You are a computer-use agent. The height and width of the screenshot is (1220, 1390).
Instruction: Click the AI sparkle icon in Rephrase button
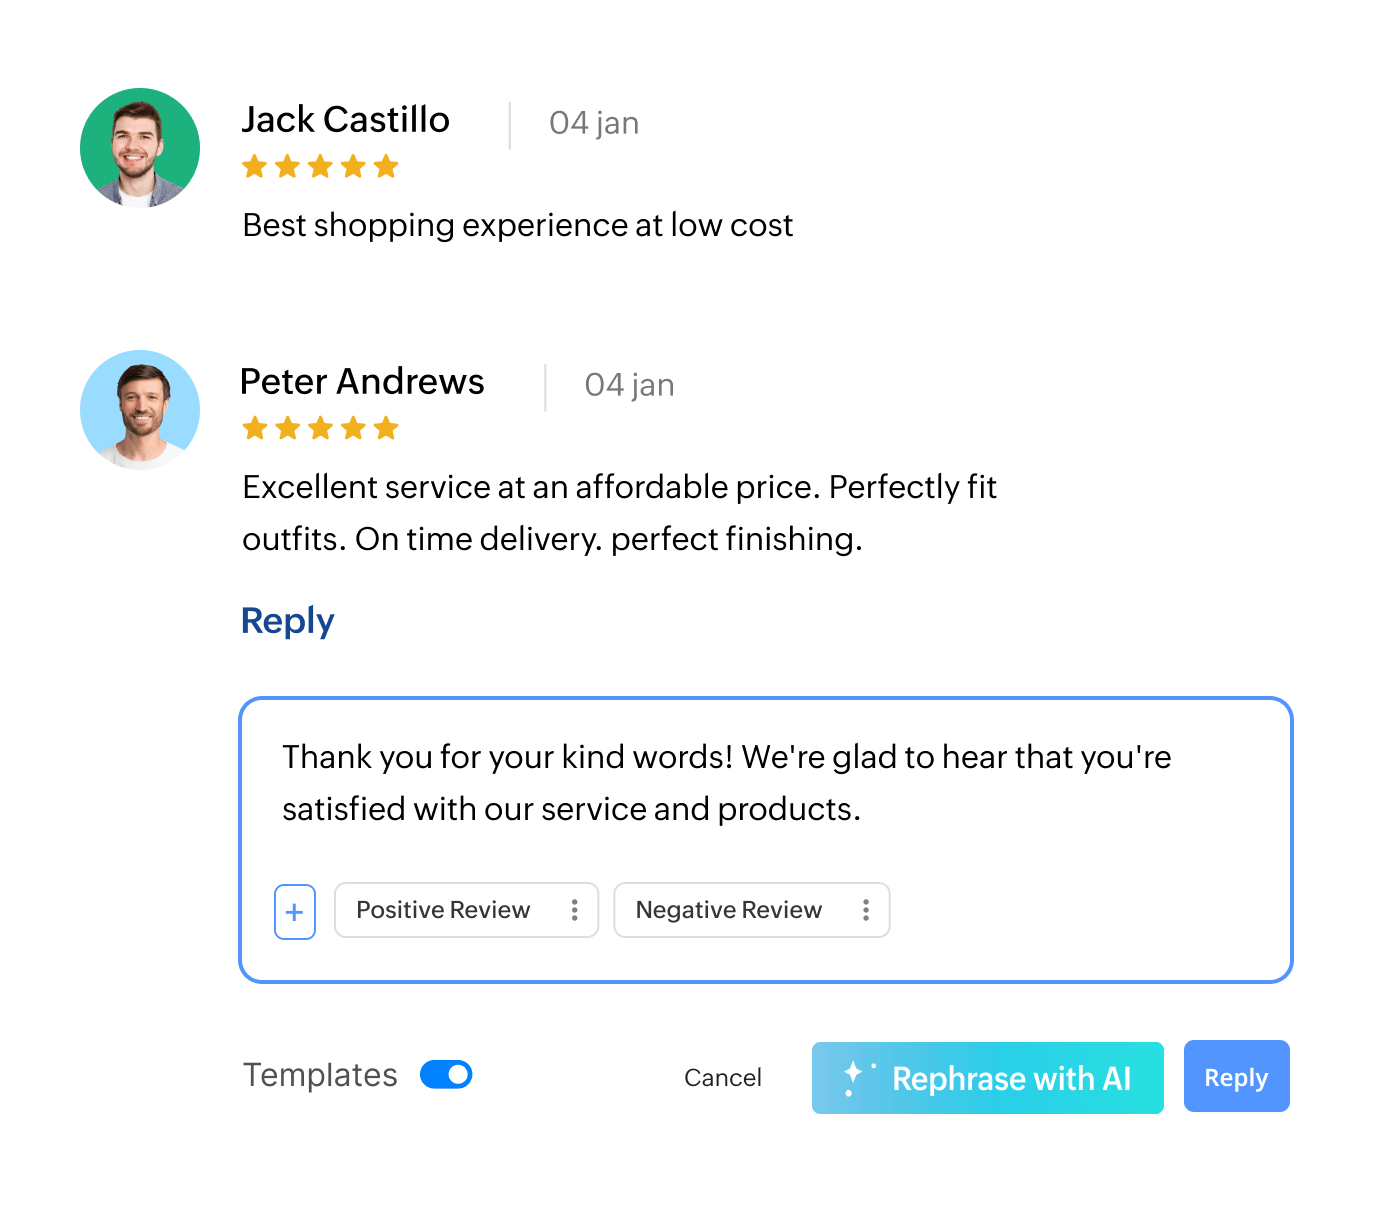[857, 1077]
